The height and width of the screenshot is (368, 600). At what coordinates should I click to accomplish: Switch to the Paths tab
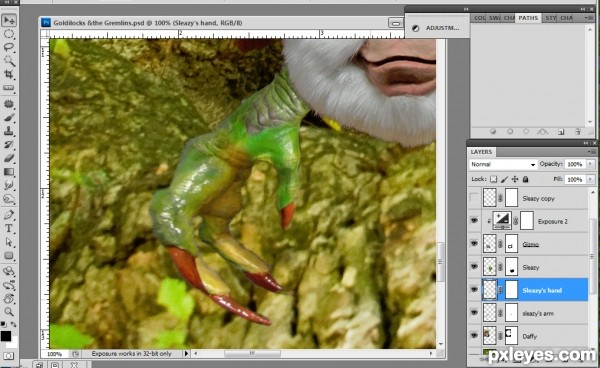click(x=528, y=18)
